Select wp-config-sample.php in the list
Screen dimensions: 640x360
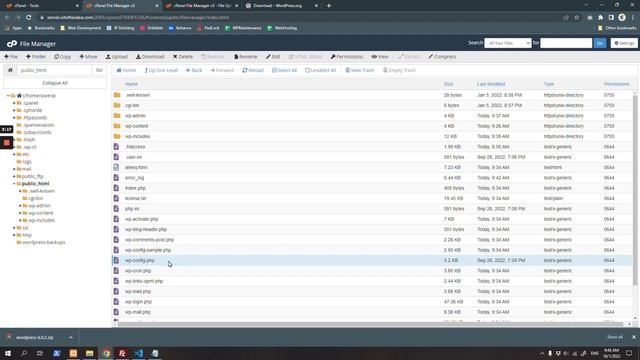[x=148, y=250]
